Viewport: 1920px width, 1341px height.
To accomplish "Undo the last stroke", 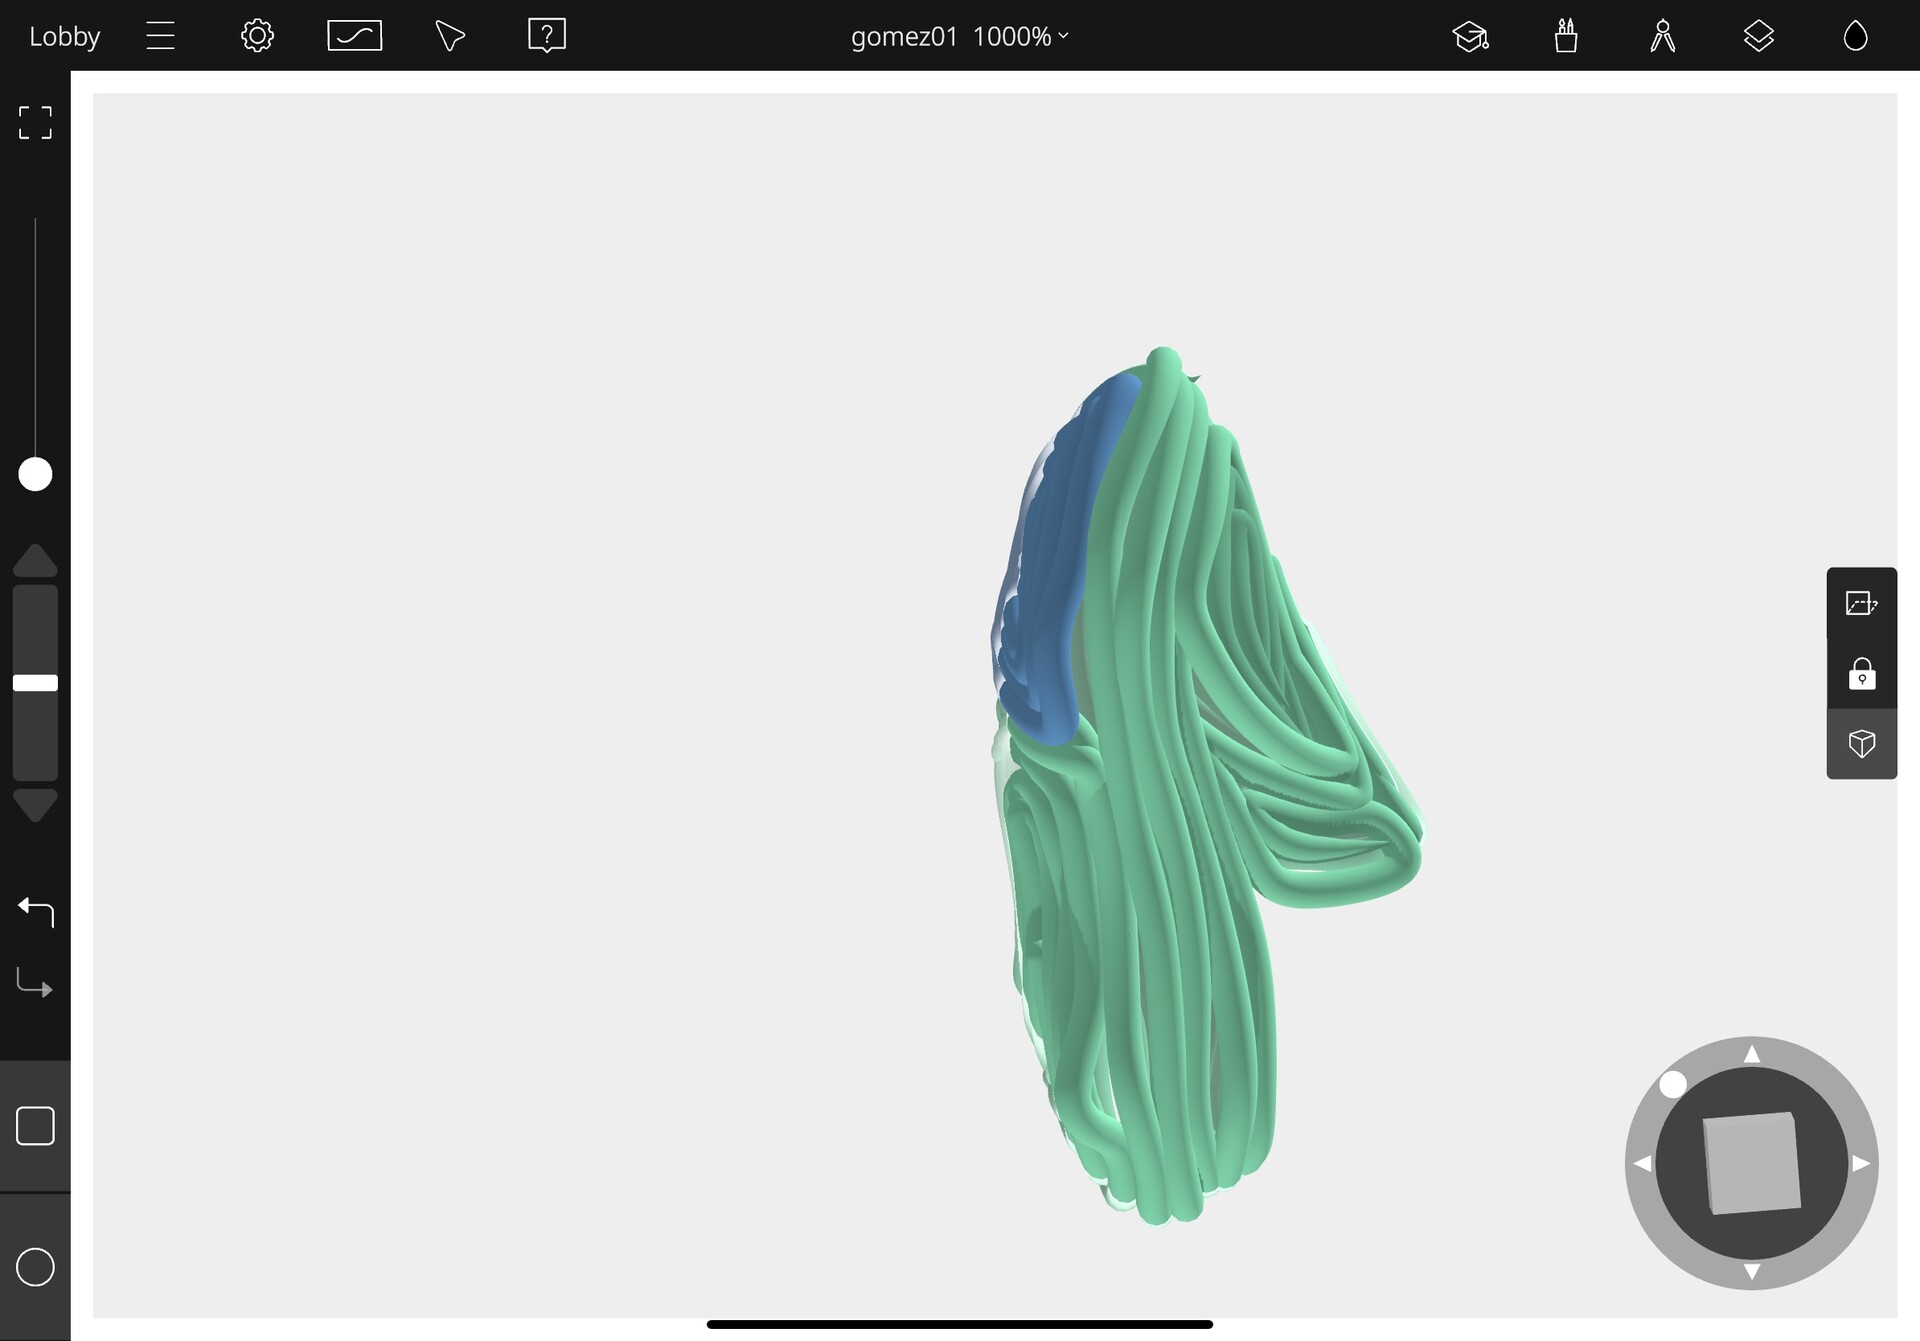I will tap(35, 911).
